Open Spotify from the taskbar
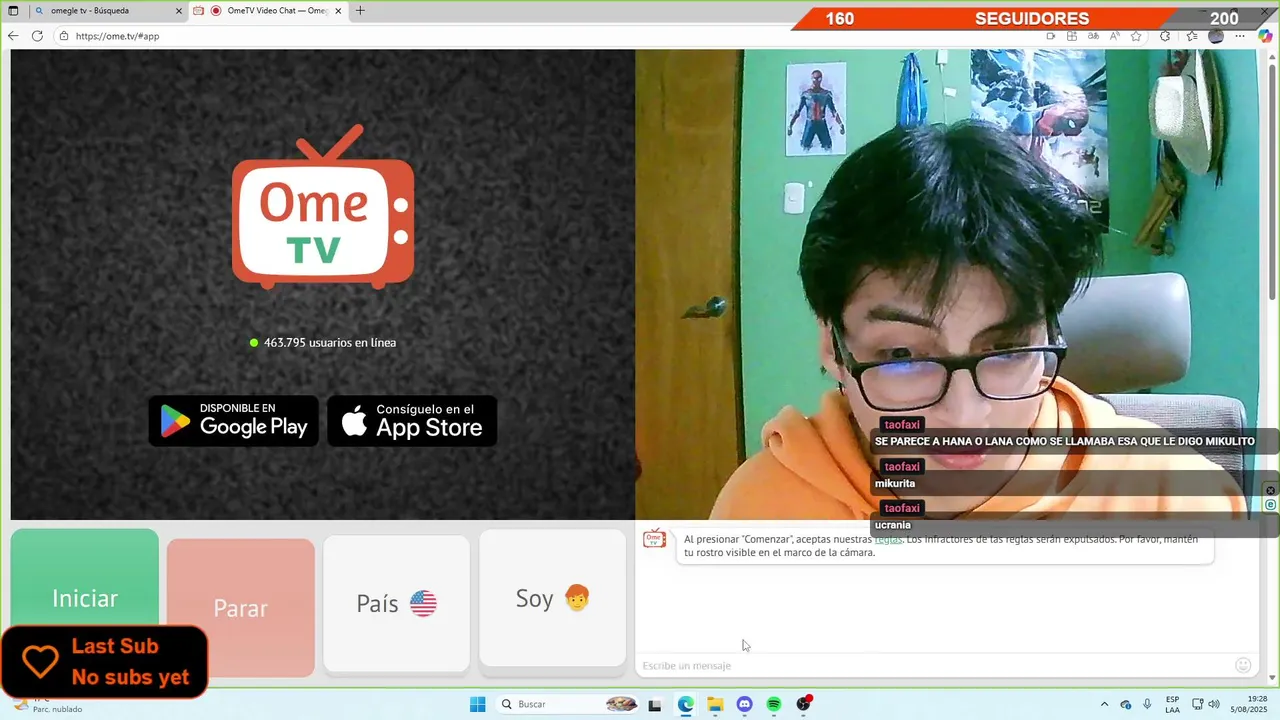Viewport: 1280px width, 720px height. 774,704
